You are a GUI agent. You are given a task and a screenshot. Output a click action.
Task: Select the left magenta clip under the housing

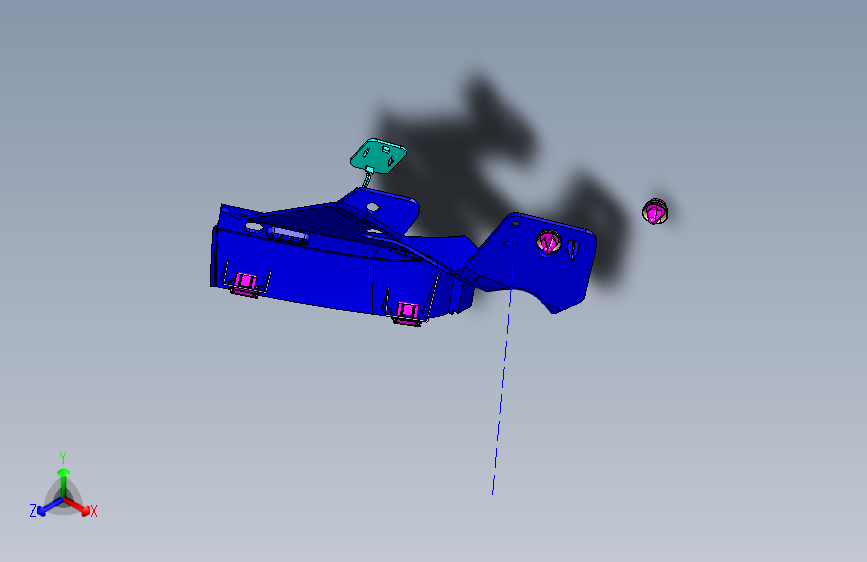pos(245,283)
